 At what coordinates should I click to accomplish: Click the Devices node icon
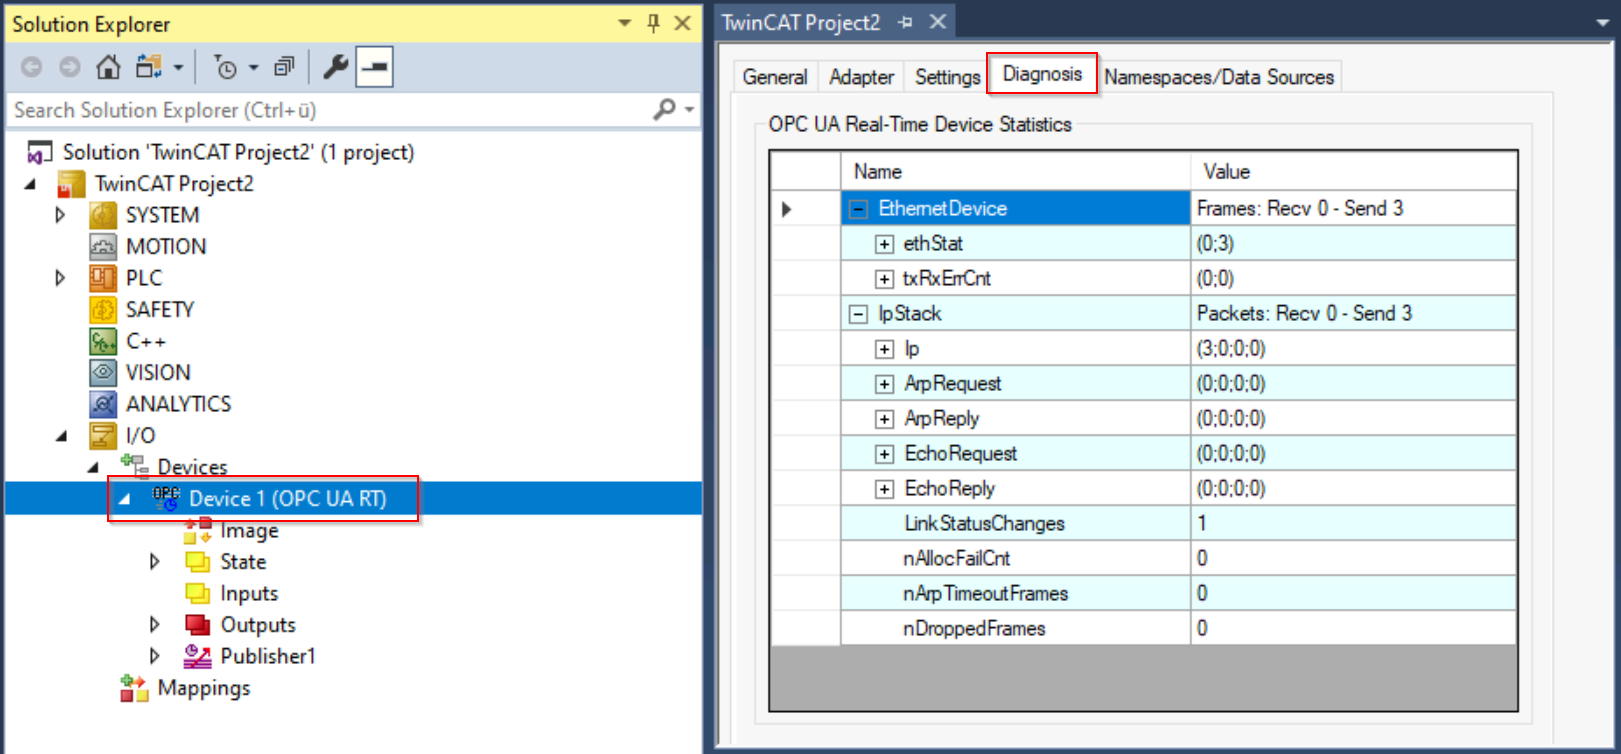[135, 465]
